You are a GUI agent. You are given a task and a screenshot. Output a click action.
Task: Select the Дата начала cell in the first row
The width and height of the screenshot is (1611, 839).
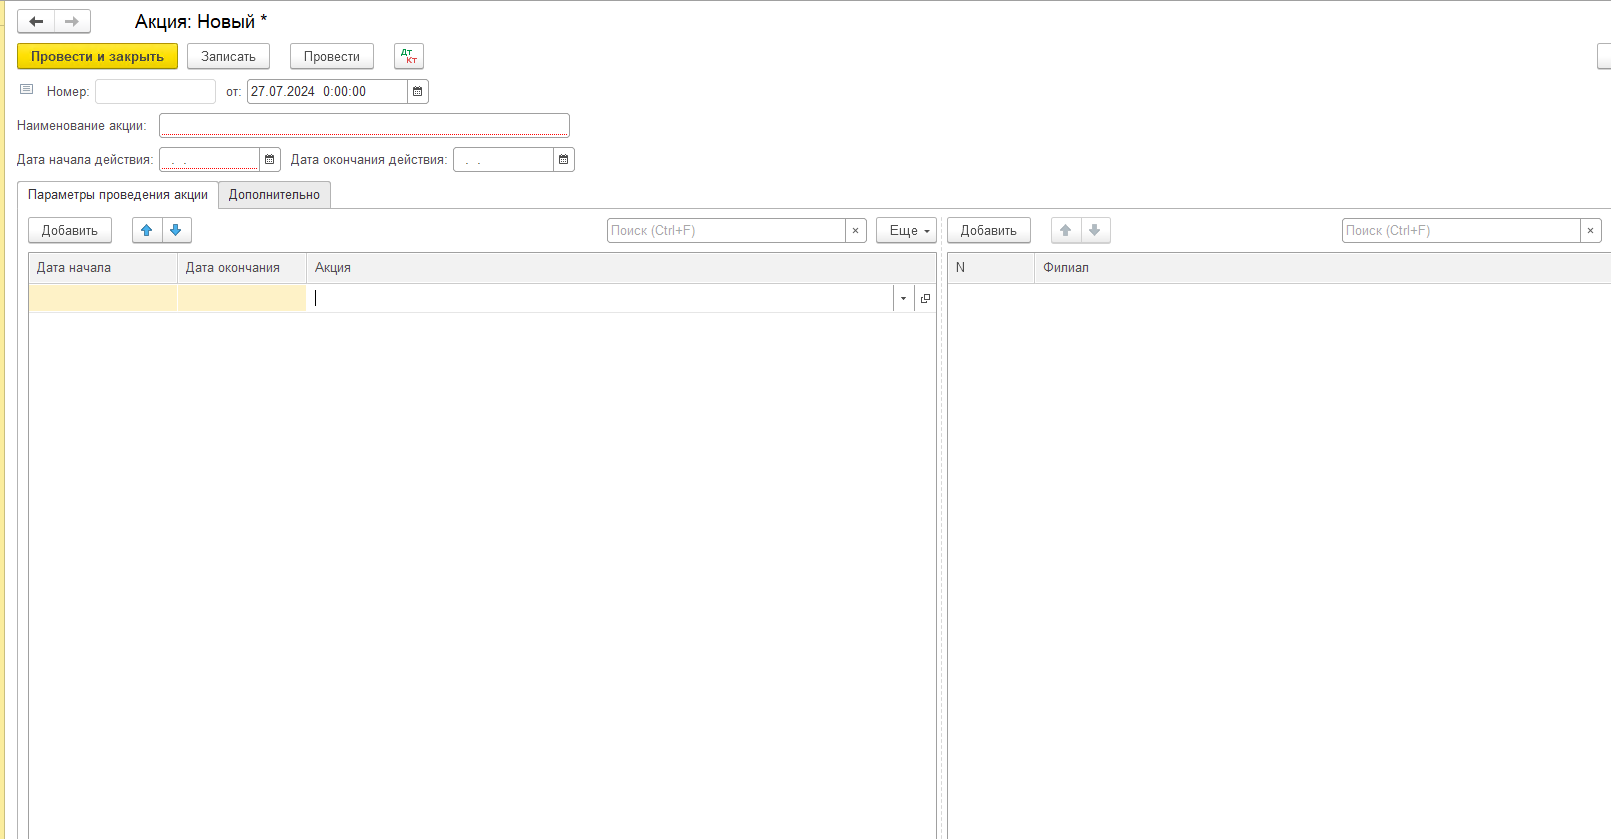(103, 298)
